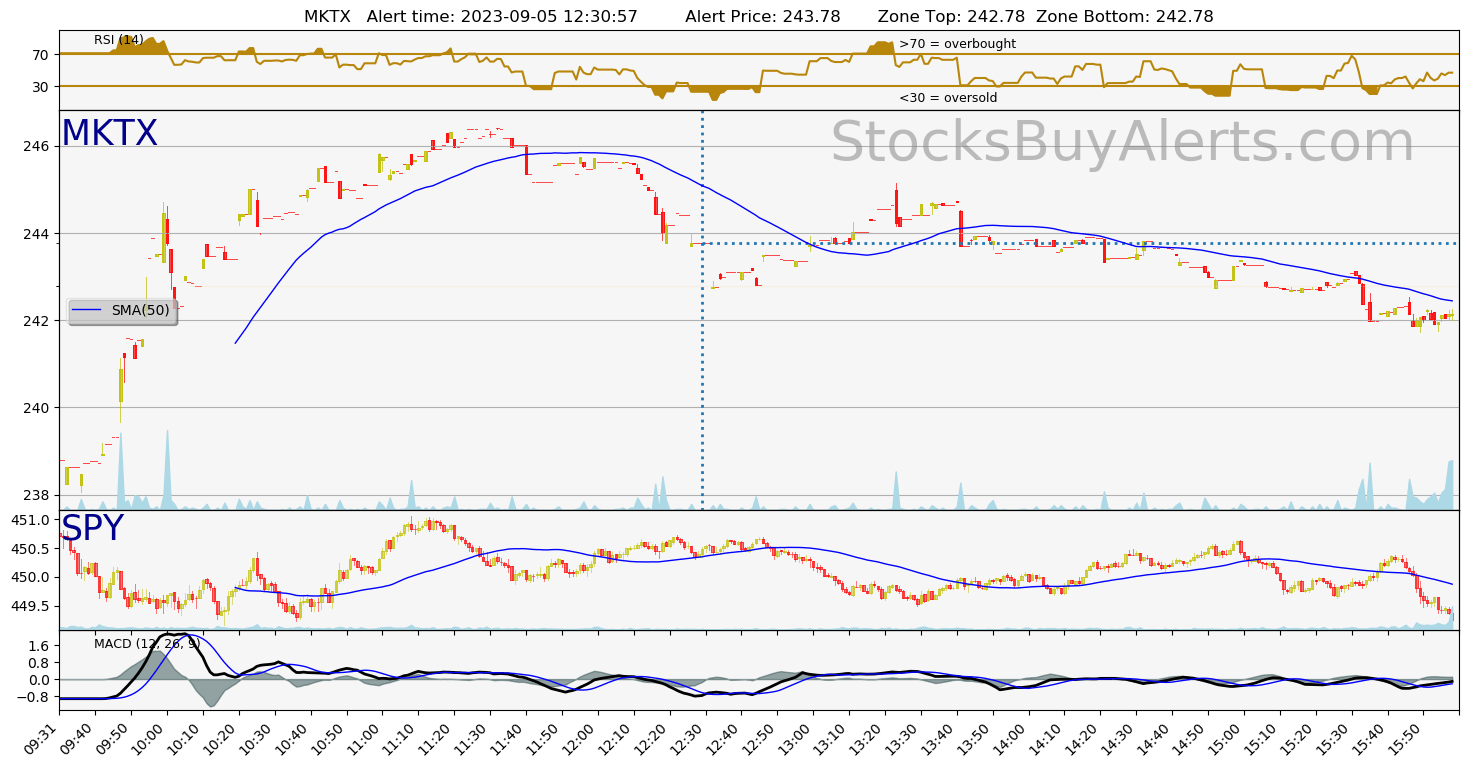Click the SPY axis label 450.5

[30, 549]
